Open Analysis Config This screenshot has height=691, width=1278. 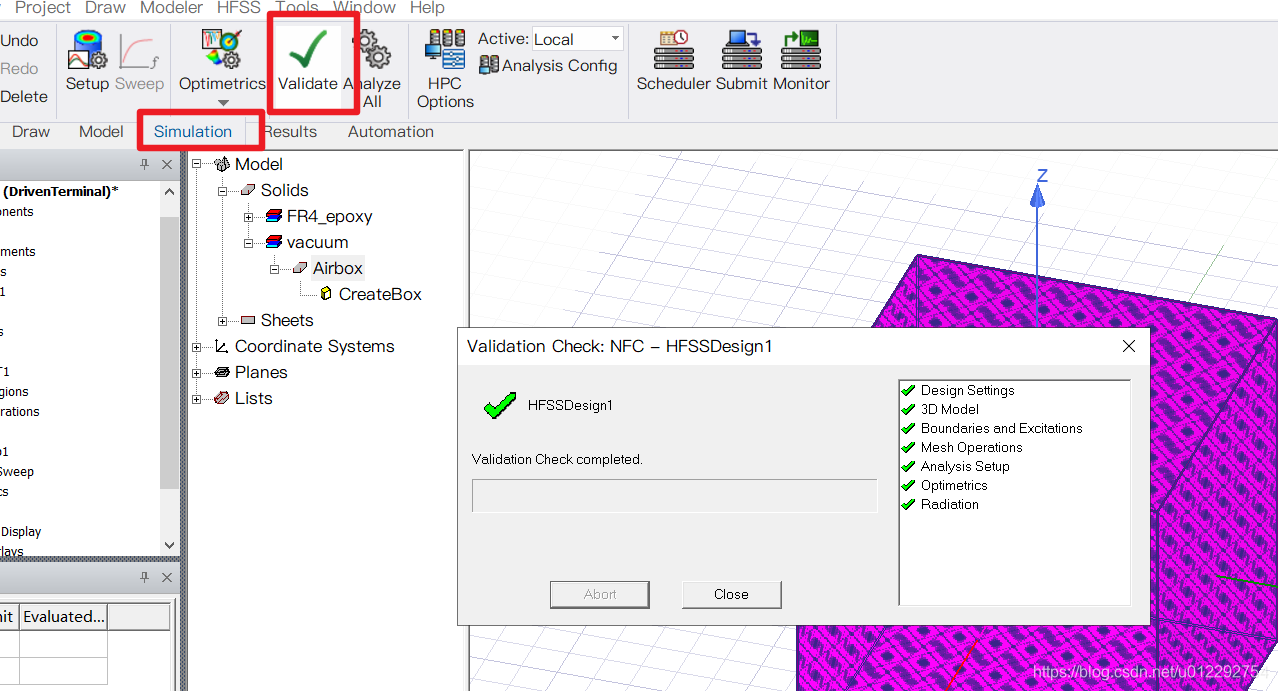click(548, 66)
